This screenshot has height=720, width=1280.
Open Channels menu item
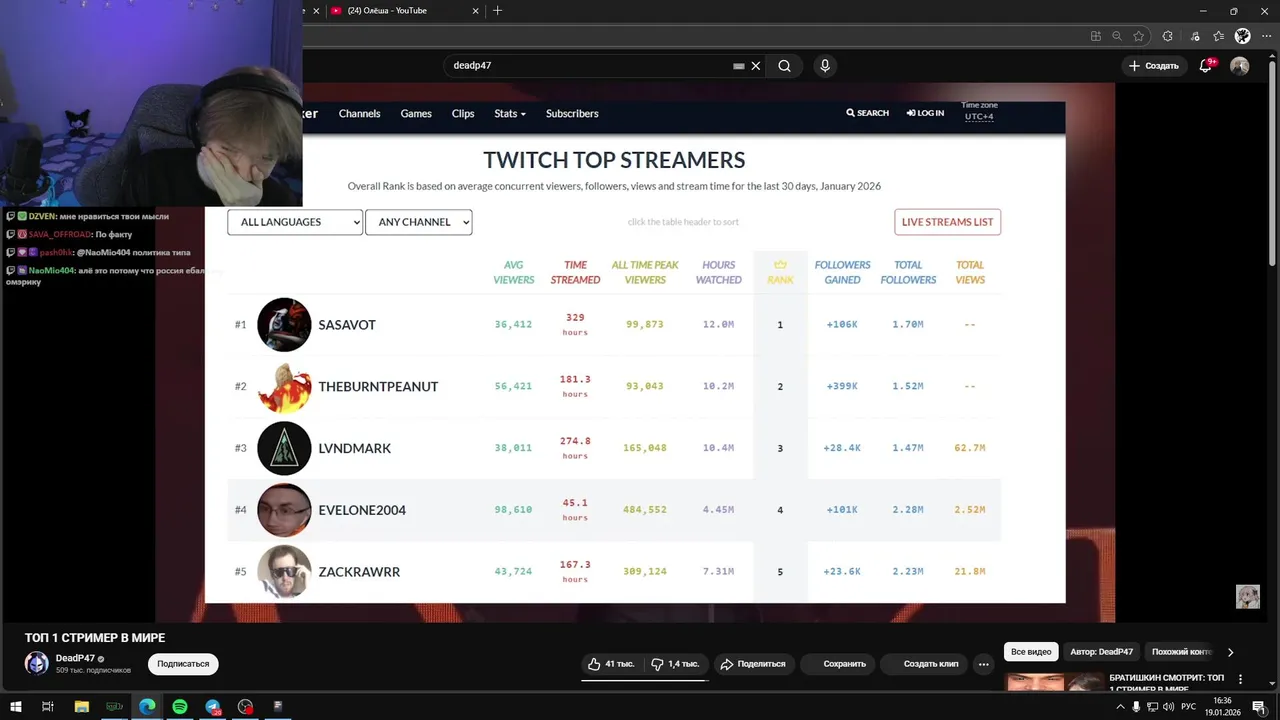coord(359,114)
